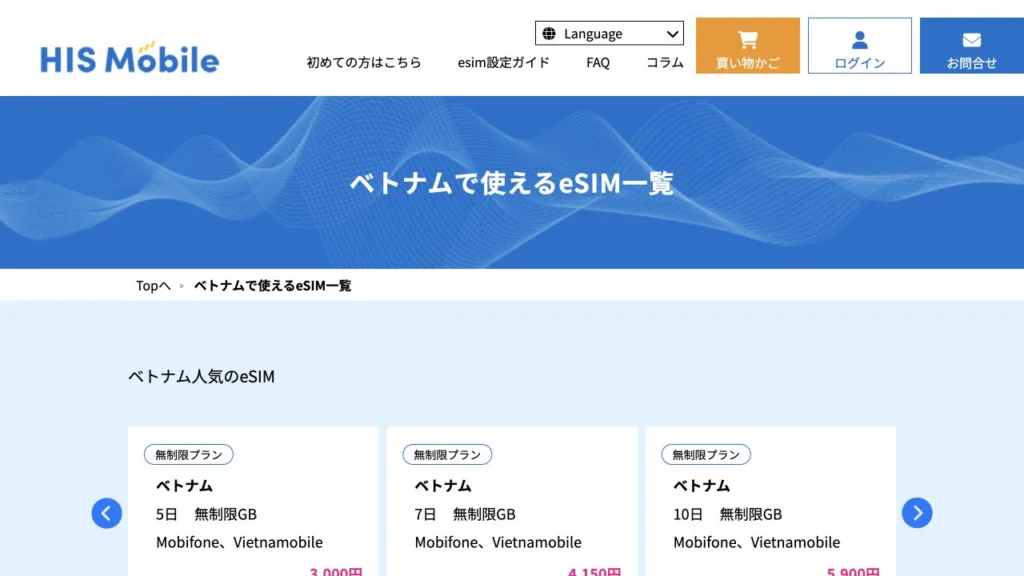The width and height of the screenshot is (1024, 576).
Task: Click the ベトナム人気のeSIM heading
Action: tap(201, 376)
